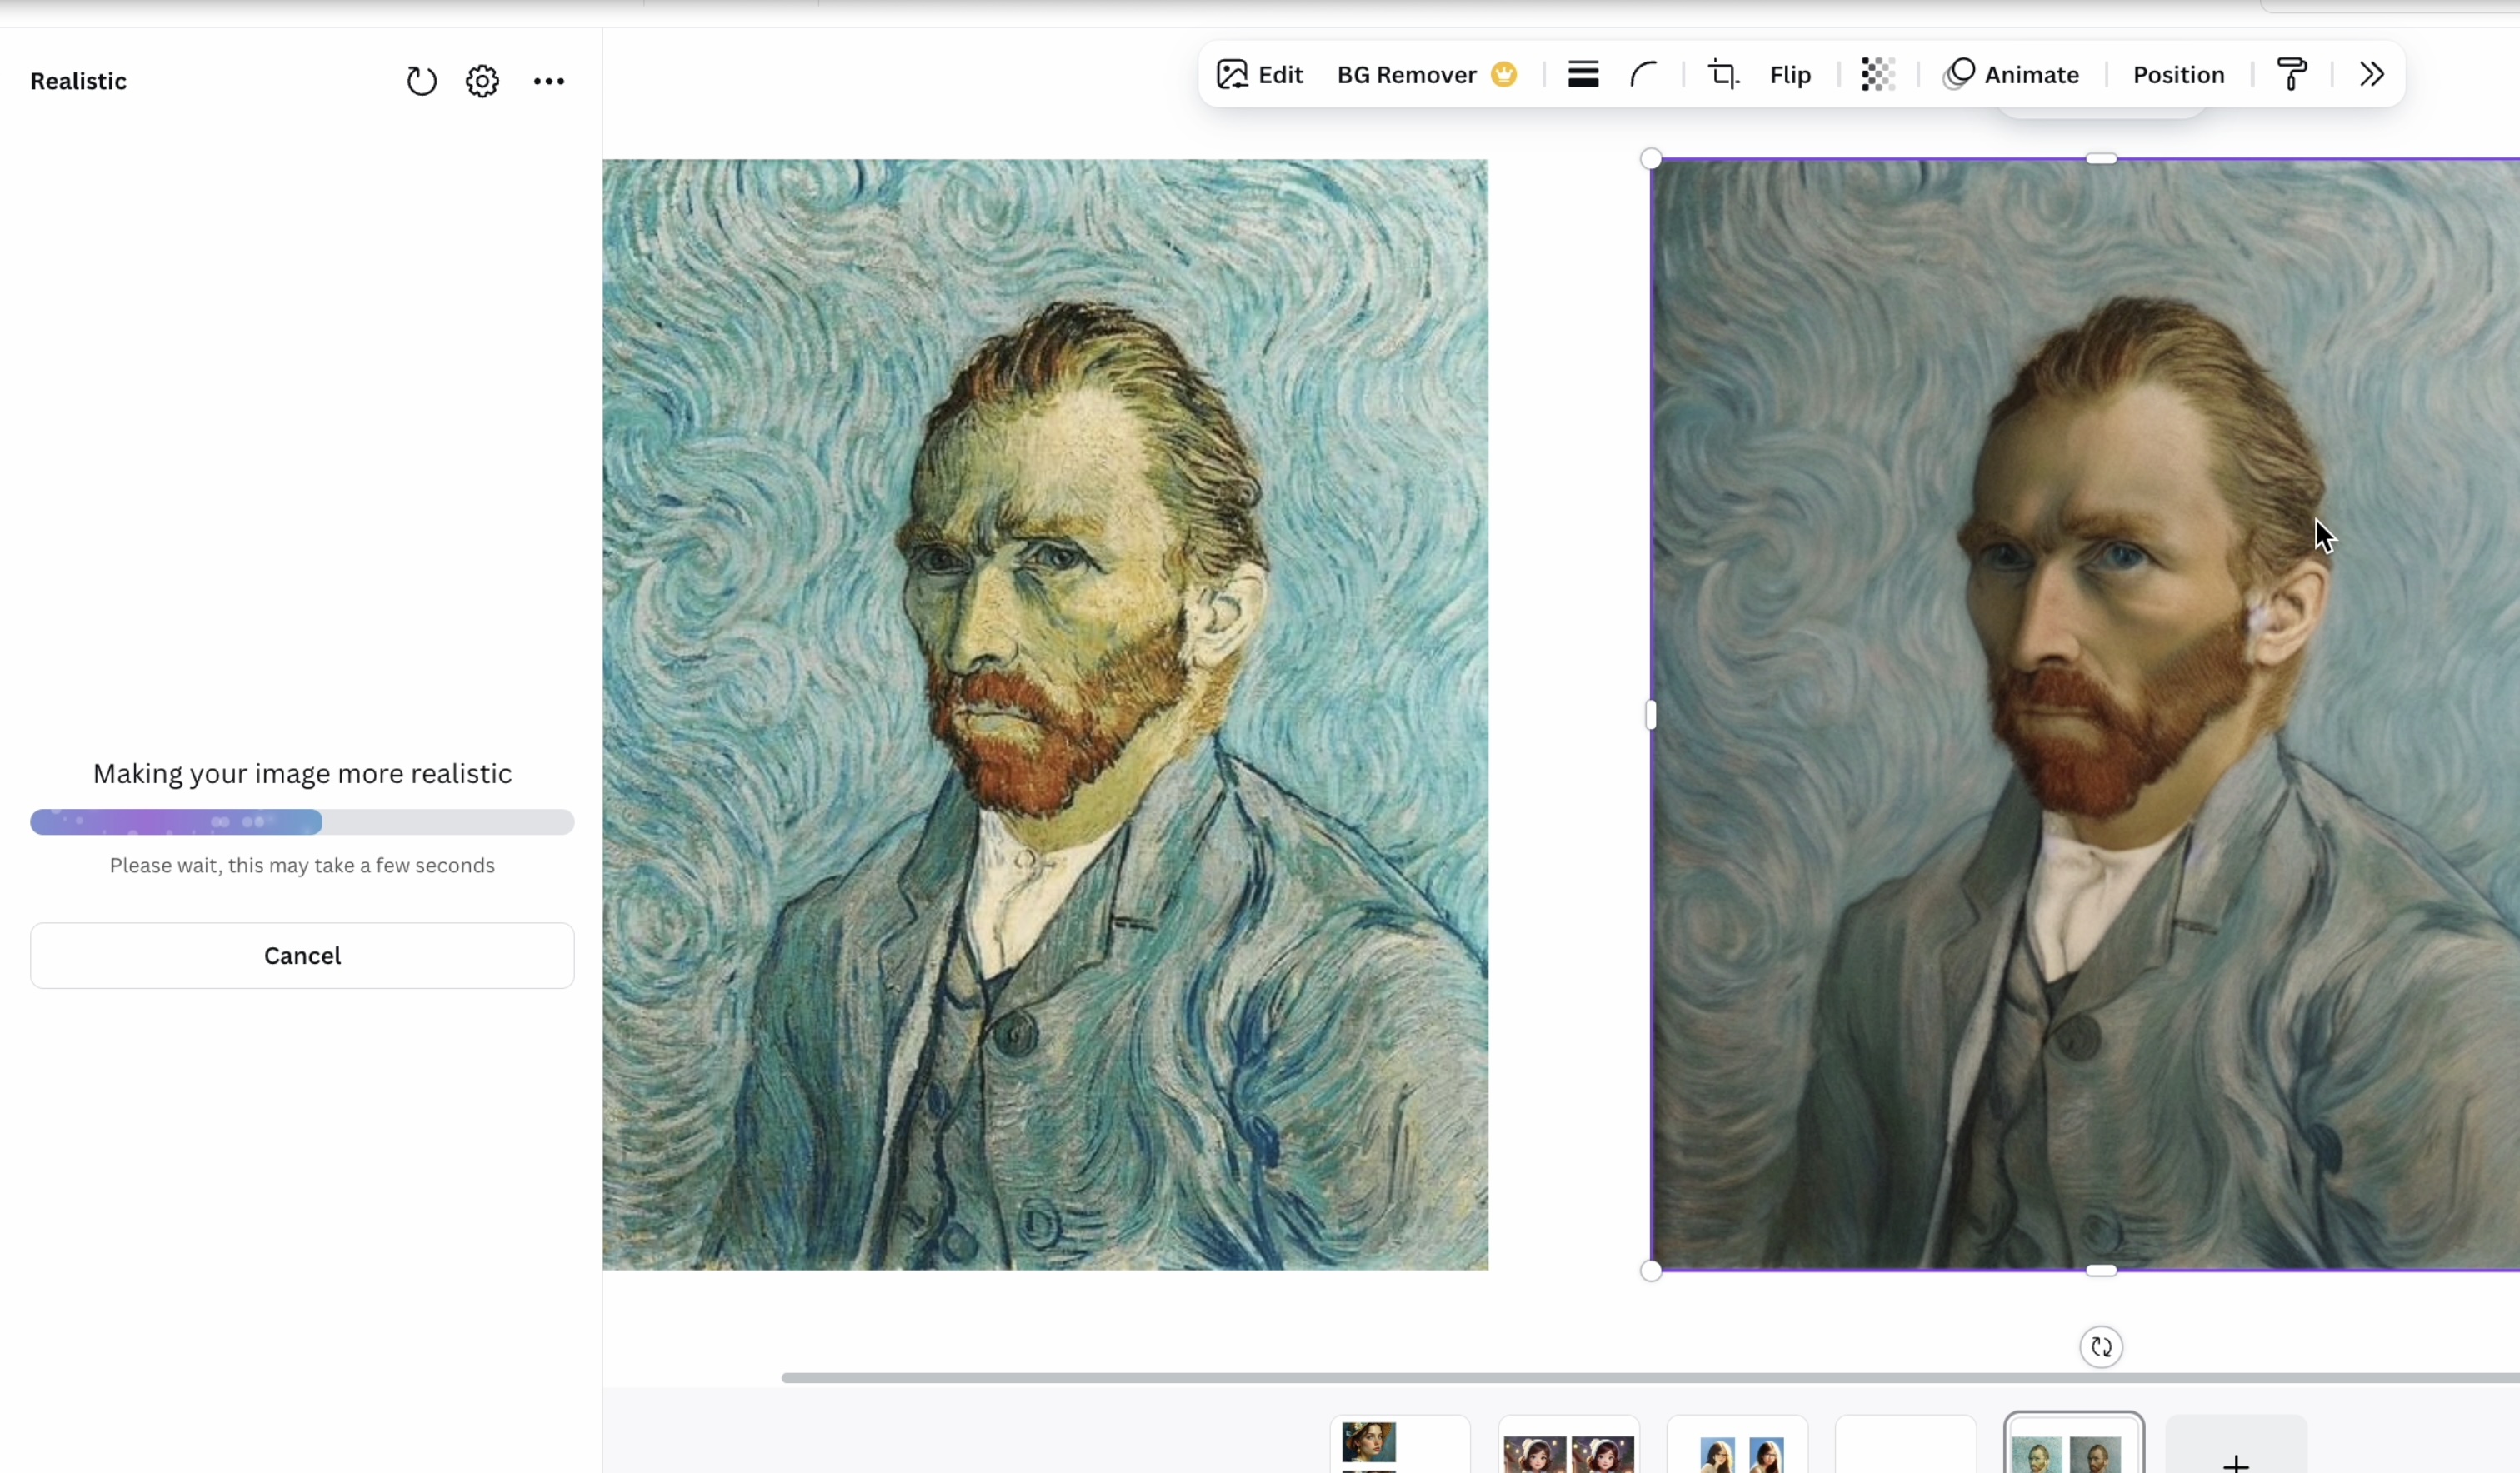Select the Crop tool icon

pyautogui.click(x=1722, y=75)
